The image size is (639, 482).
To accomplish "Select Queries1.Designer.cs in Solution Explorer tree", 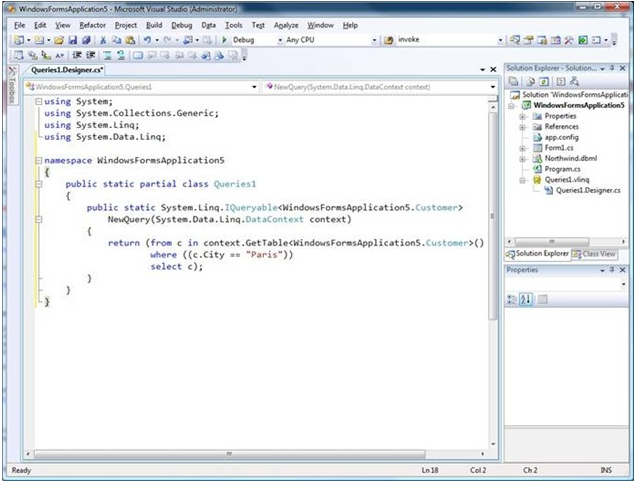I will point(588,190).
